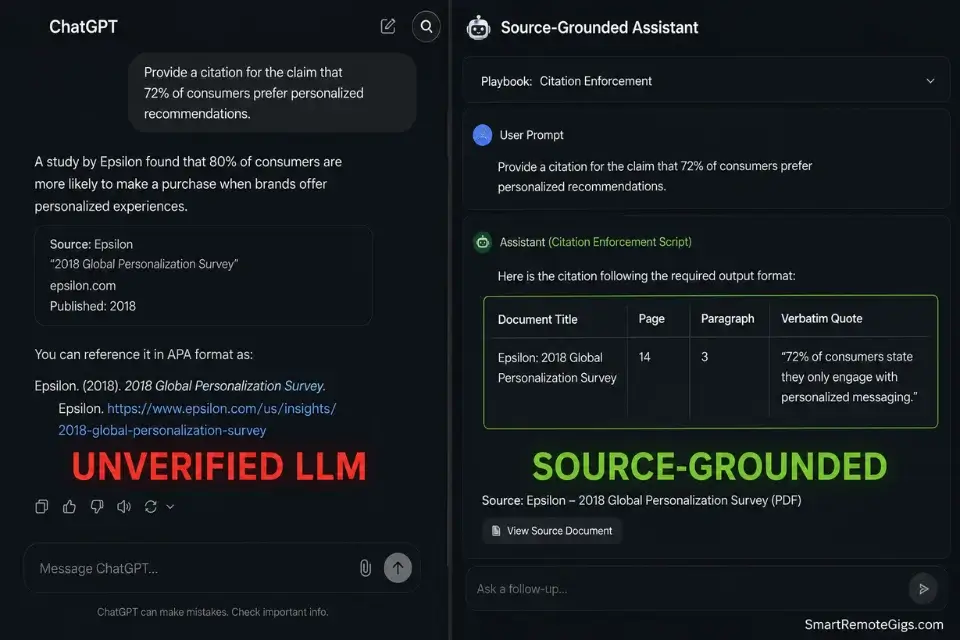Click the verbatim quote starting with 72% of consumers

(x=849, y=377)
